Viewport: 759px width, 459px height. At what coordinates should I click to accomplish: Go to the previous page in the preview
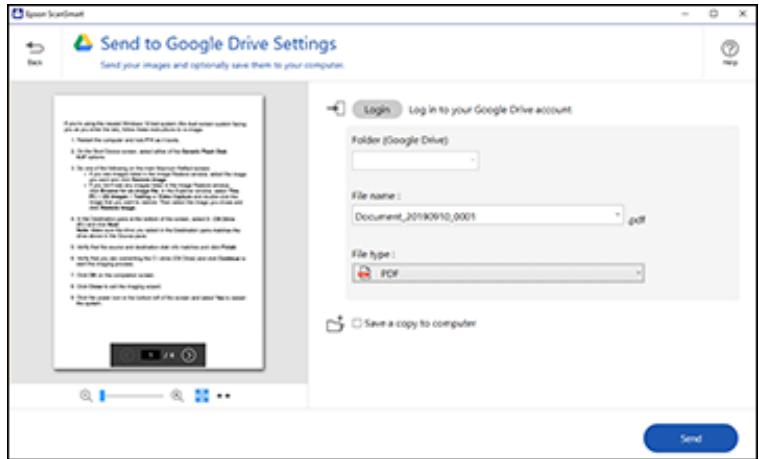(127, 355)
